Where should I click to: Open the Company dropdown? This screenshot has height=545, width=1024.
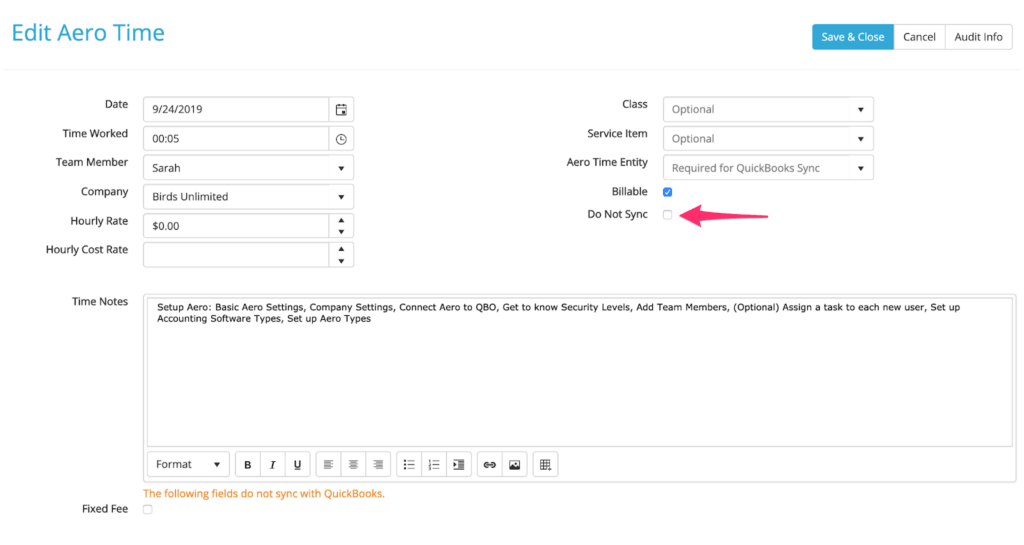(x=248, y=196)
